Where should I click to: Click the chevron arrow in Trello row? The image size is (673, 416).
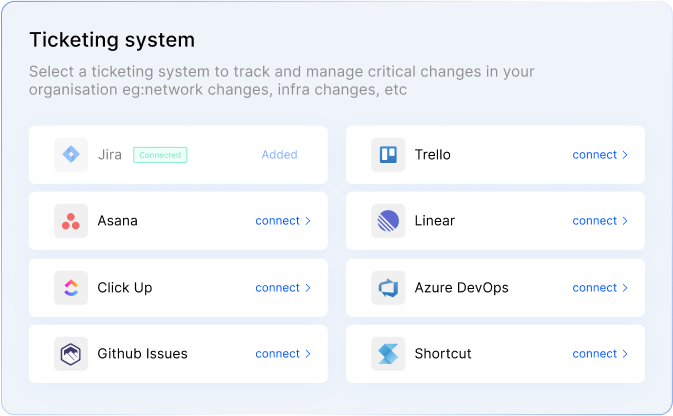(x=625, y=155)
